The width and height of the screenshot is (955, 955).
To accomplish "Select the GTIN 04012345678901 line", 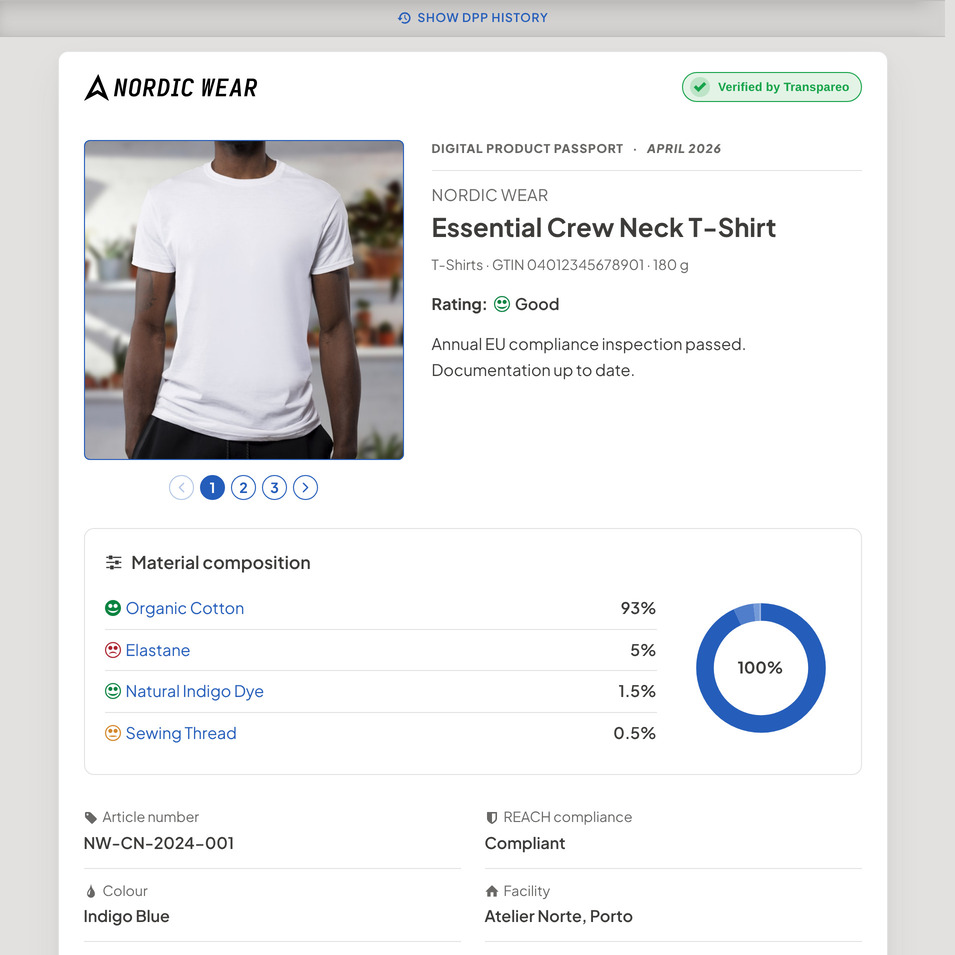I will tap(560, 265).
